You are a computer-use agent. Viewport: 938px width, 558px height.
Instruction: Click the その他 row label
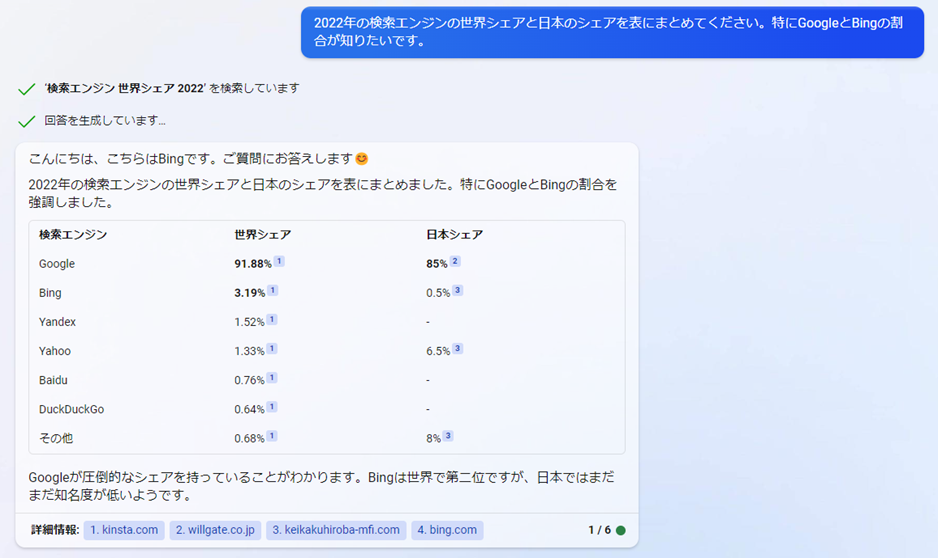click(x=56, y=438)
